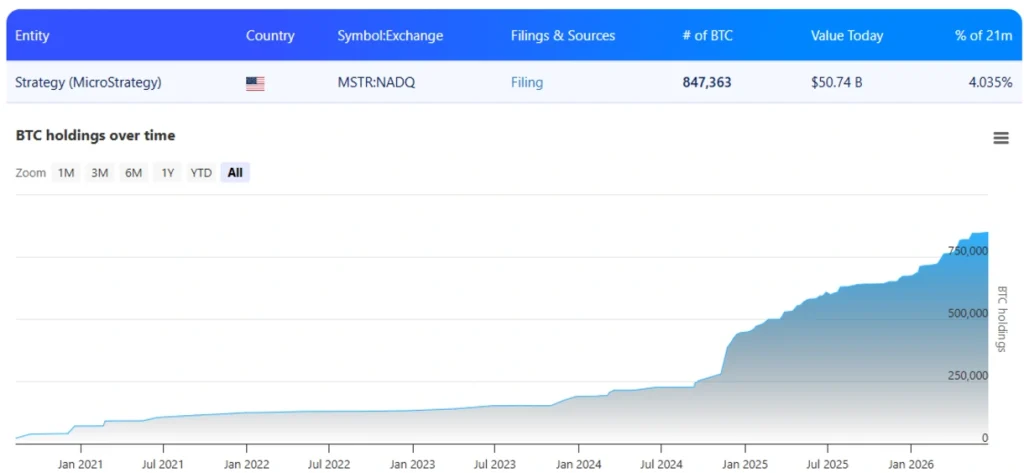Click the vertical BTC holdings axis title

(1002, 319)
